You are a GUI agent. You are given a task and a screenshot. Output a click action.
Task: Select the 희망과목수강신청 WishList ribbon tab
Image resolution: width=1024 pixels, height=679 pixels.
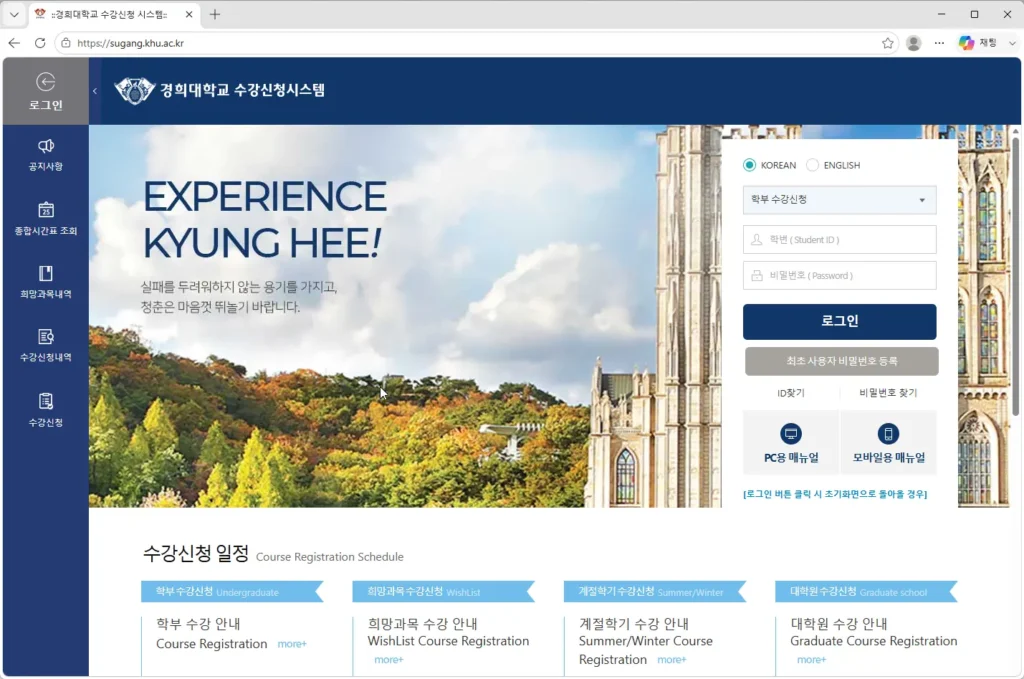coord(443,592)
